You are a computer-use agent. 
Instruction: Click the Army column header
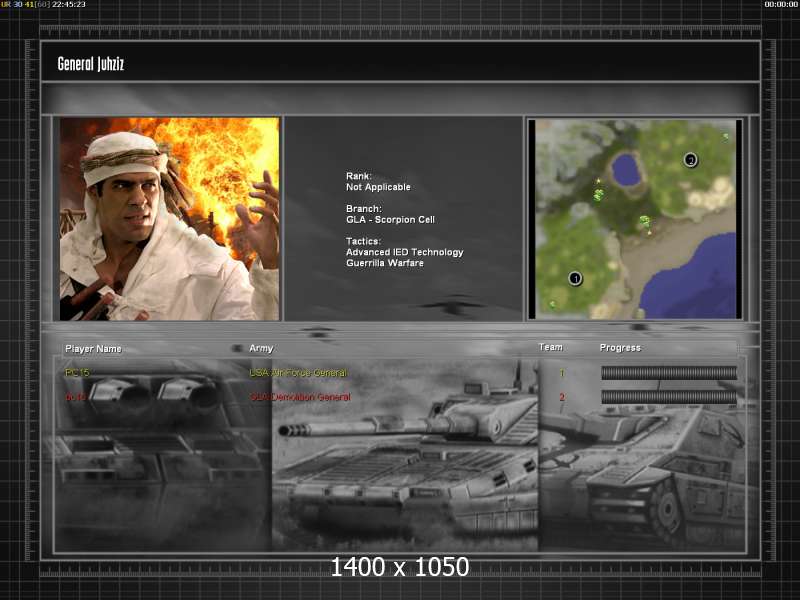click(261, 348)
